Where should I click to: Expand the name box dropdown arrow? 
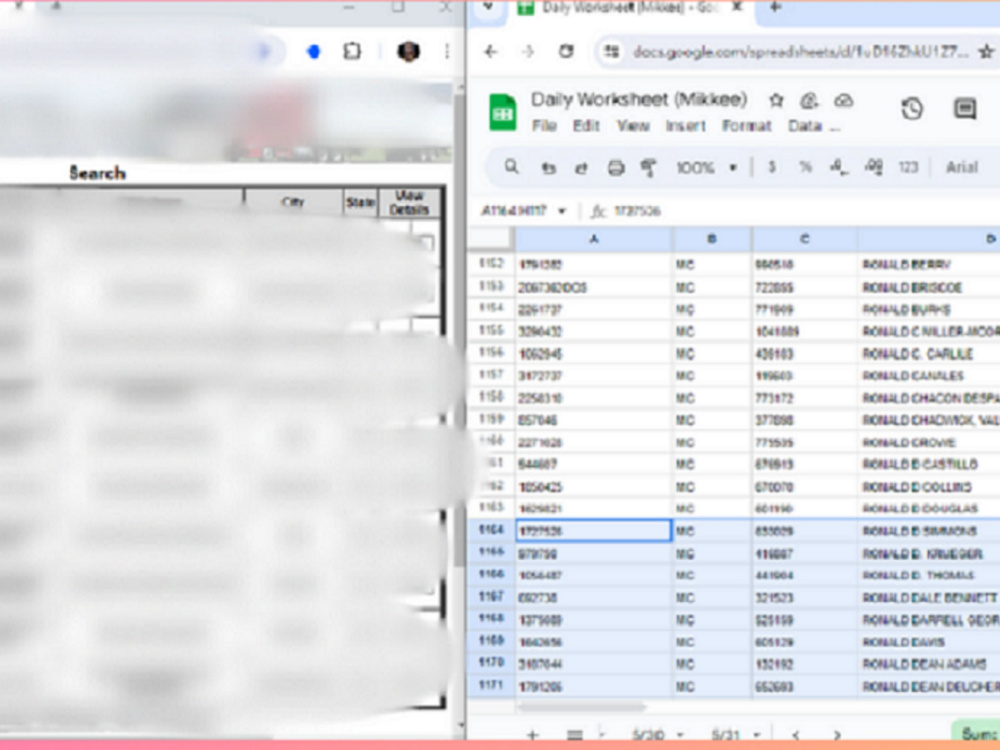(x=562, y=211)
